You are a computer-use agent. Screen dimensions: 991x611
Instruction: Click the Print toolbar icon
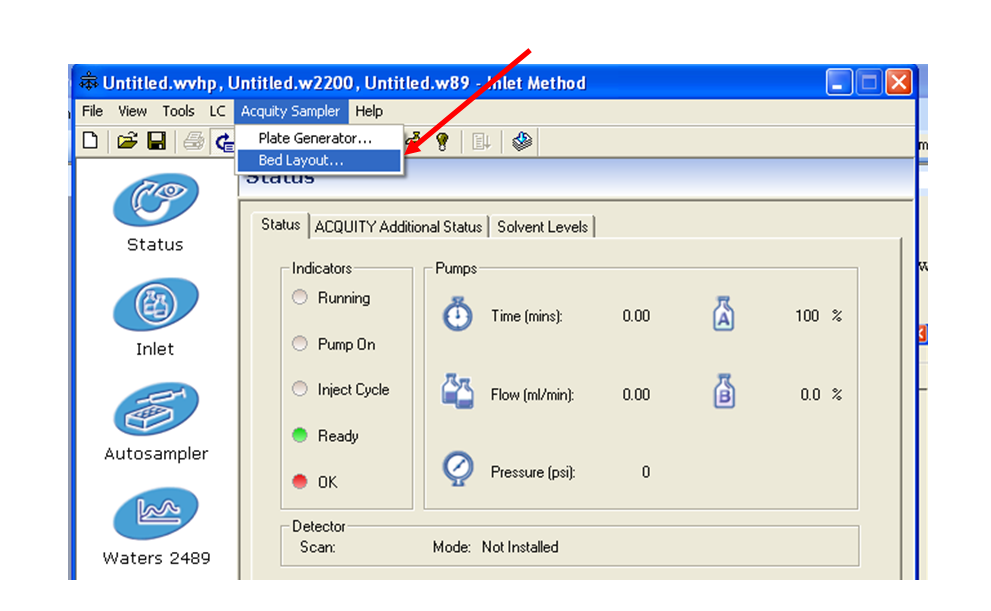point(193,141)
